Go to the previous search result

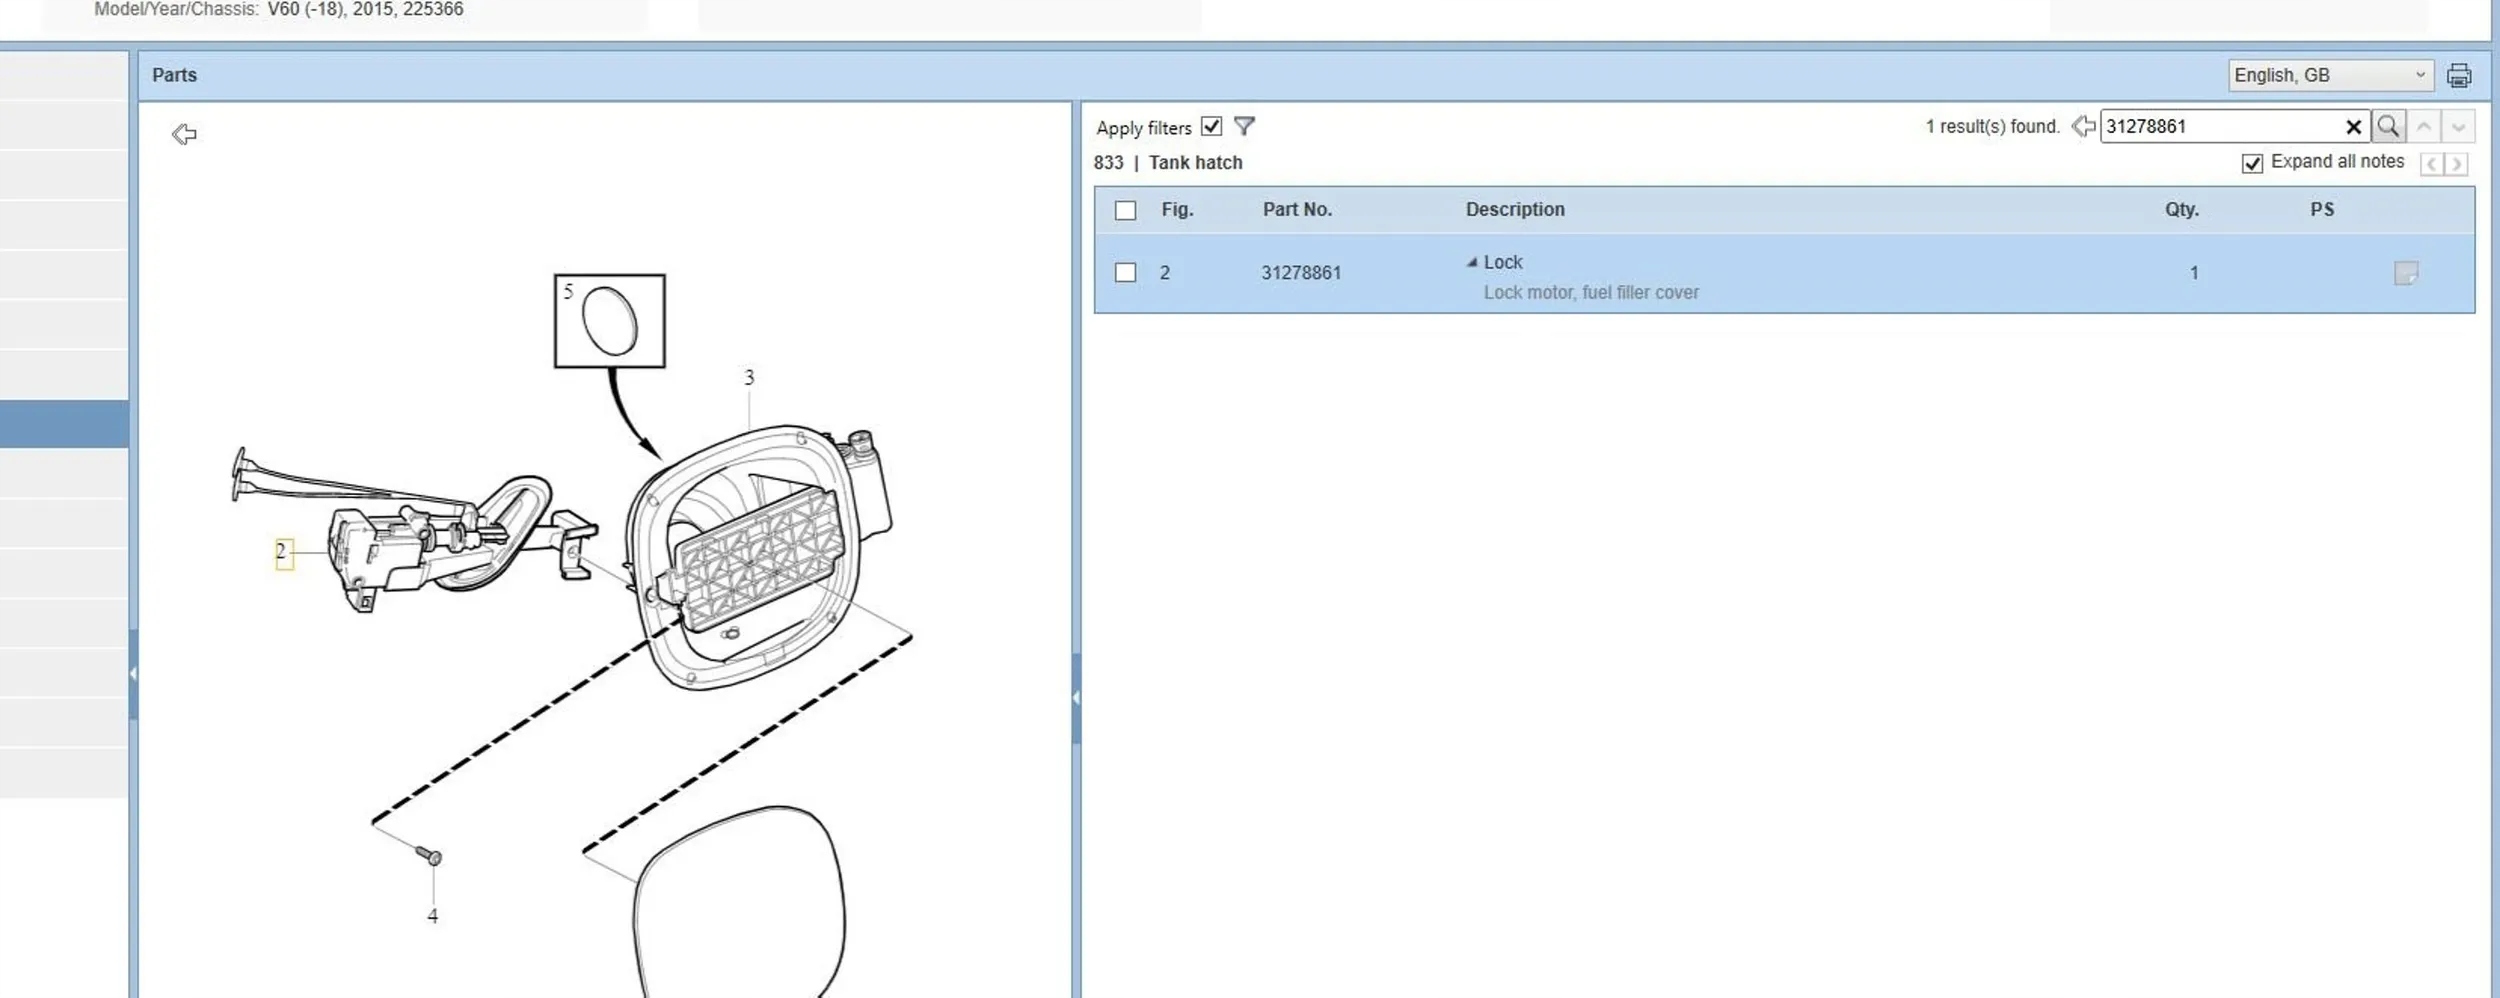coord(2424,127)
